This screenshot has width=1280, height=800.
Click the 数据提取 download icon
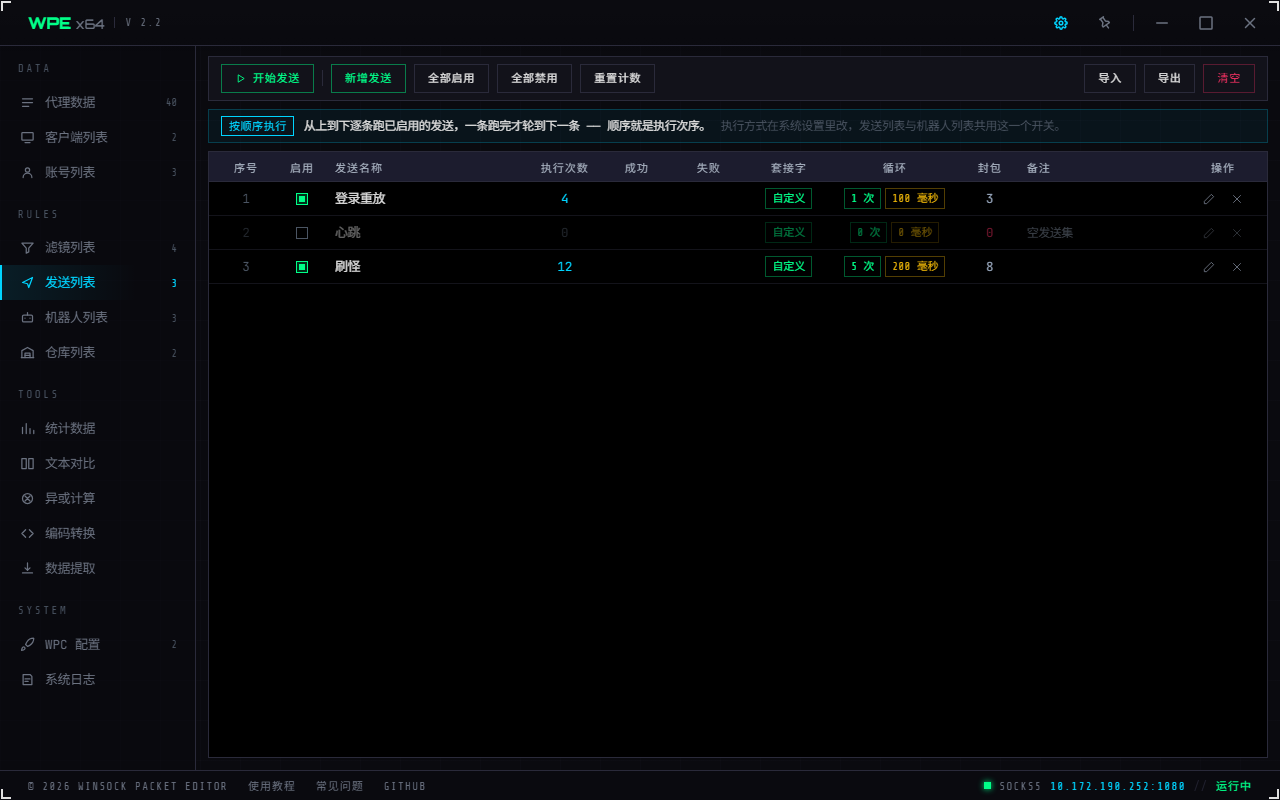point(28,568)
